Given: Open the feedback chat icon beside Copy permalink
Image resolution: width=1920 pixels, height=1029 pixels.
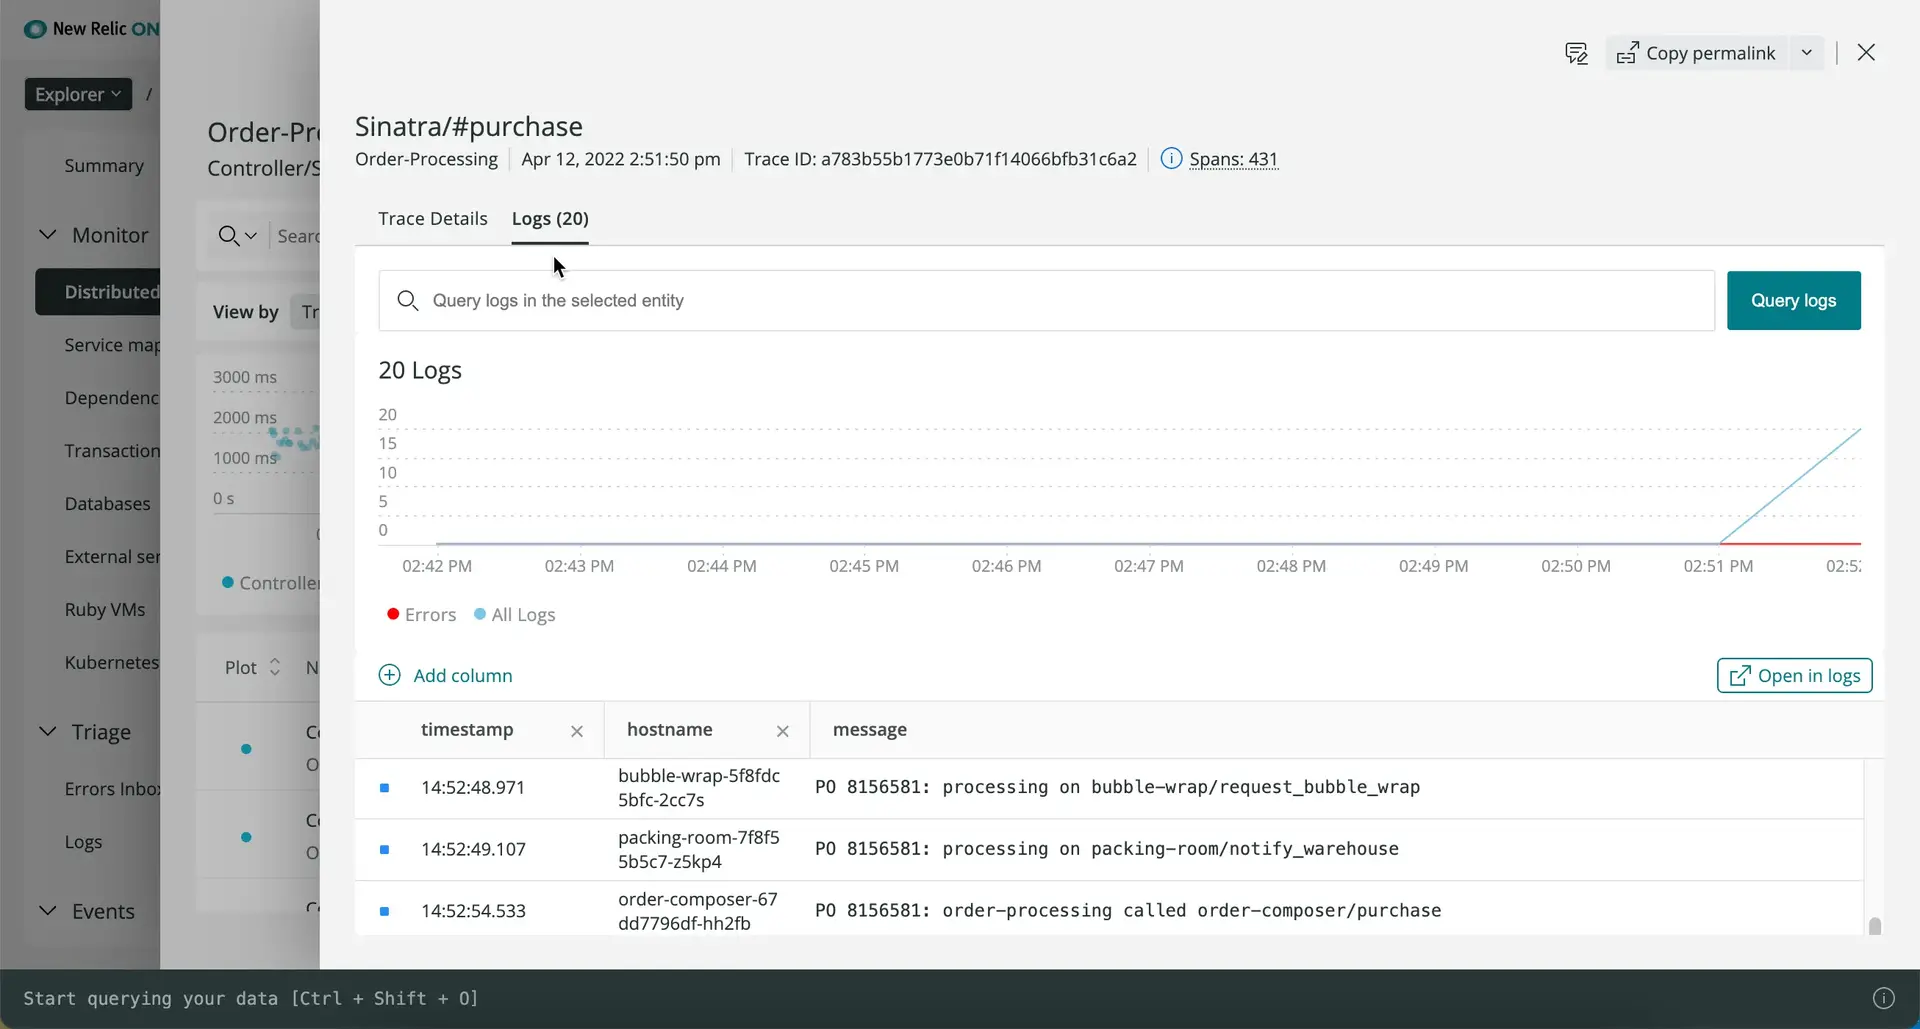Looking at the screenshot, I should click(x=1576, y=53).
